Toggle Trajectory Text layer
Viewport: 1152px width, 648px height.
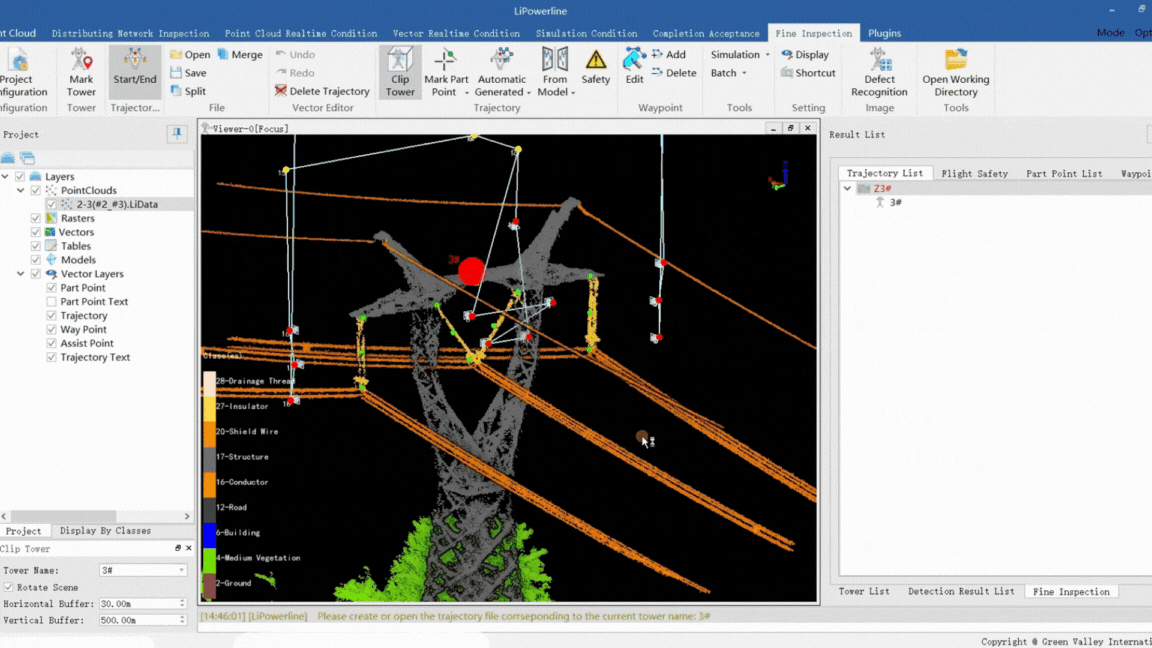pyautogui.click(x=51, y=358)
